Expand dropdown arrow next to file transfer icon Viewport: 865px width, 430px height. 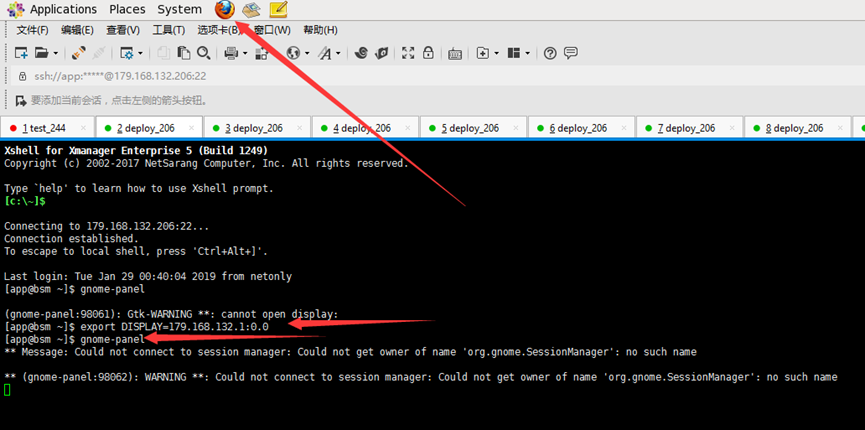[x=496, y=54]
